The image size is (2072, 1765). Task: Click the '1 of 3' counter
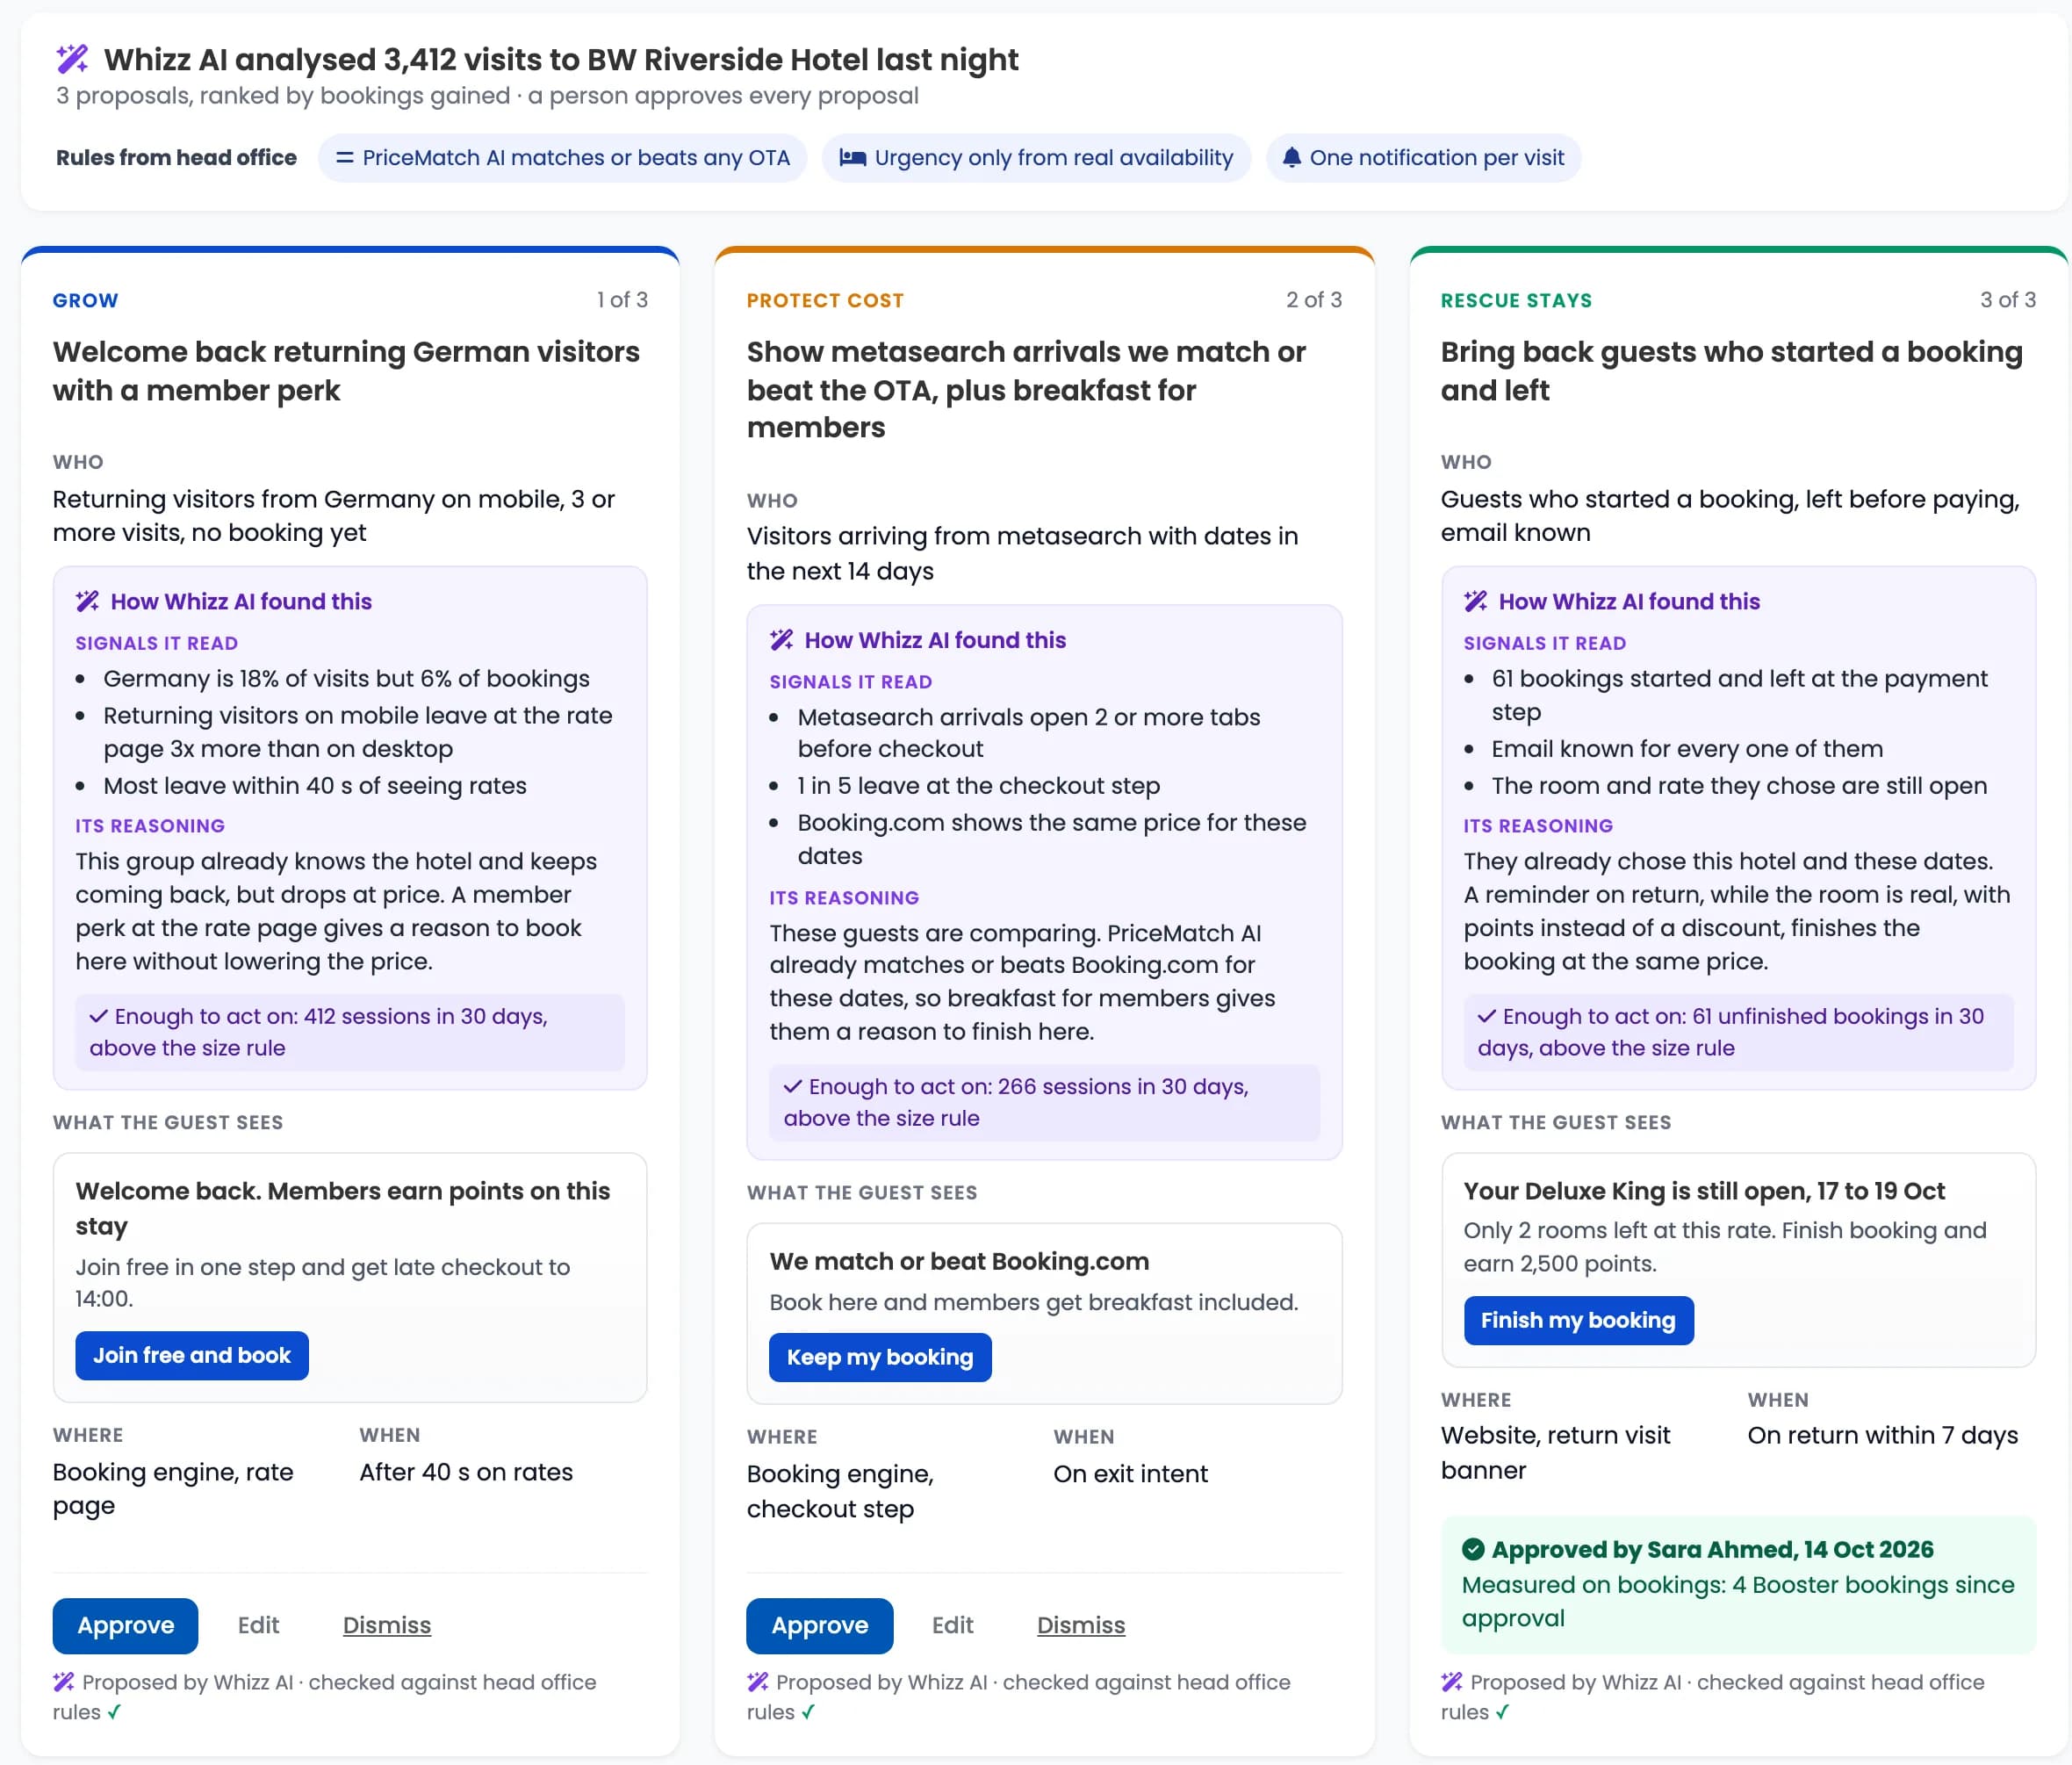point(622,300)
